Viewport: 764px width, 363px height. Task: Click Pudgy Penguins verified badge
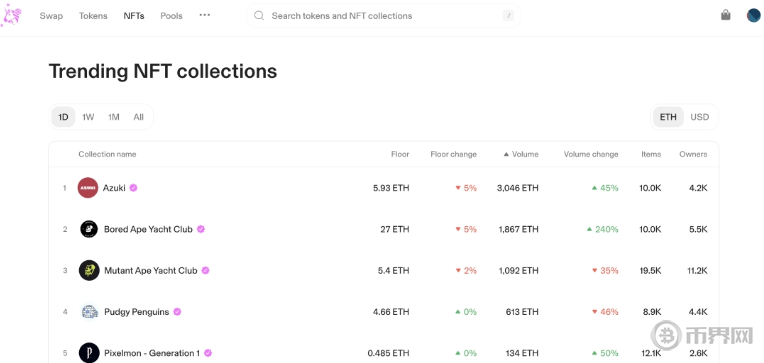(x=177, y=312)
